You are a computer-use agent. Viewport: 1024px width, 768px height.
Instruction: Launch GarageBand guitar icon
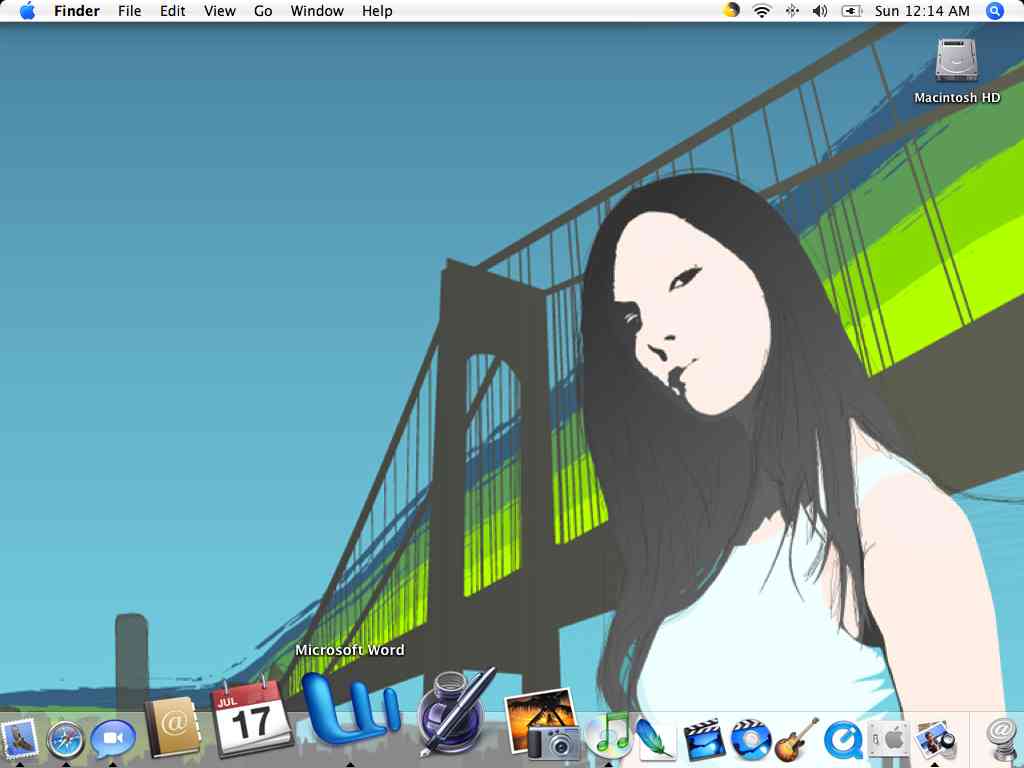(797, 739)
